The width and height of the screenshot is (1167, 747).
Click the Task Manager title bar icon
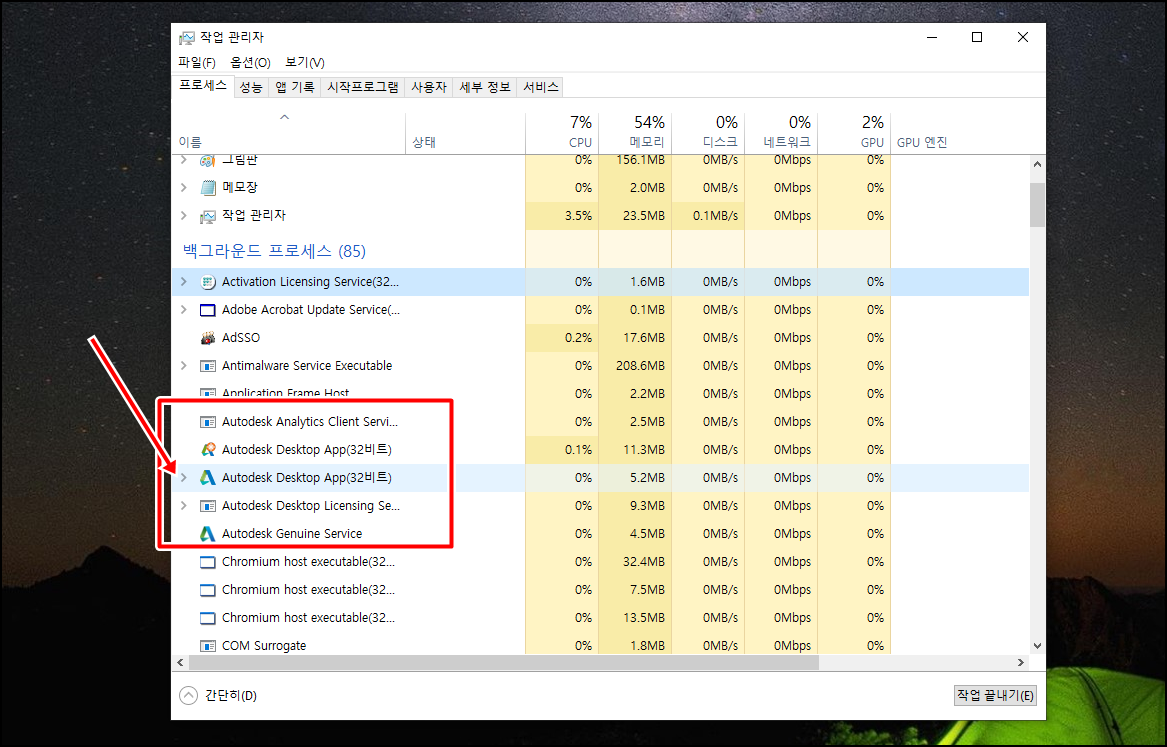click(187, 37)
